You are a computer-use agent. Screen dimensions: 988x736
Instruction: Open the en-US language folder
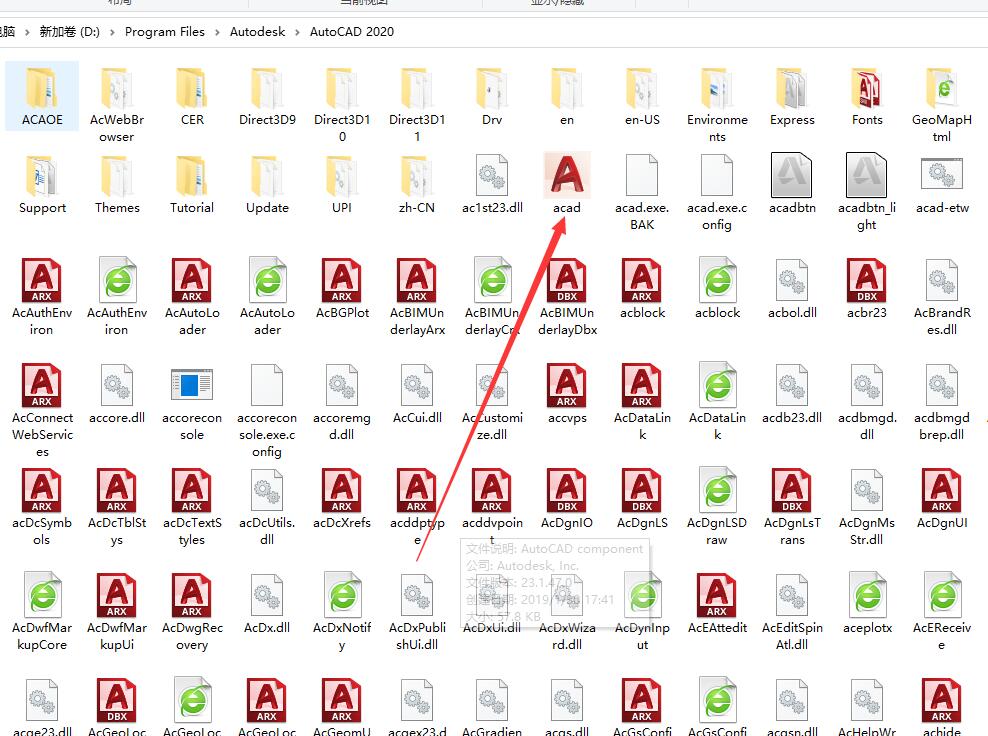coord(642,96)
